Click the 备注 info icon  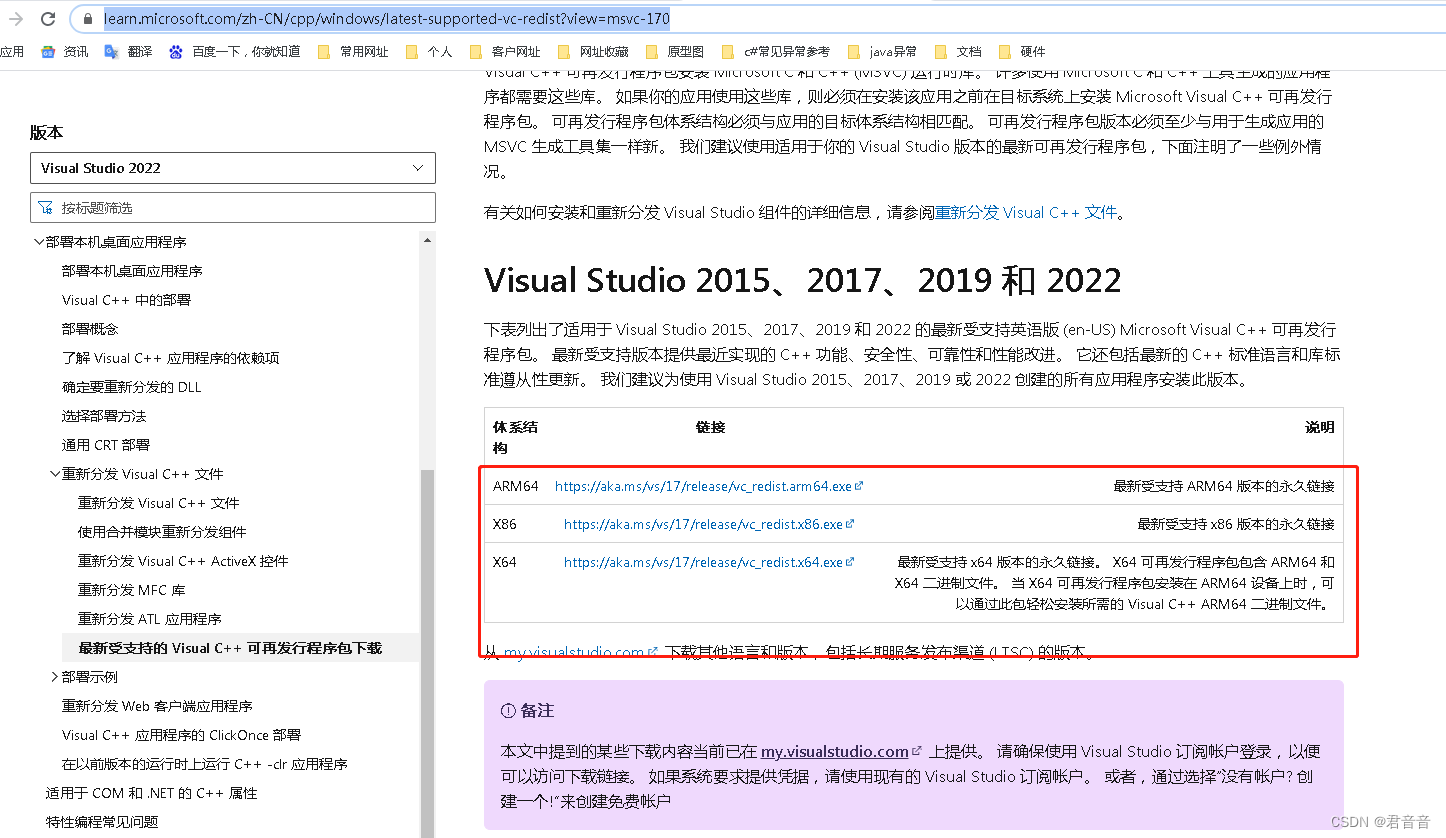point(508,711)
